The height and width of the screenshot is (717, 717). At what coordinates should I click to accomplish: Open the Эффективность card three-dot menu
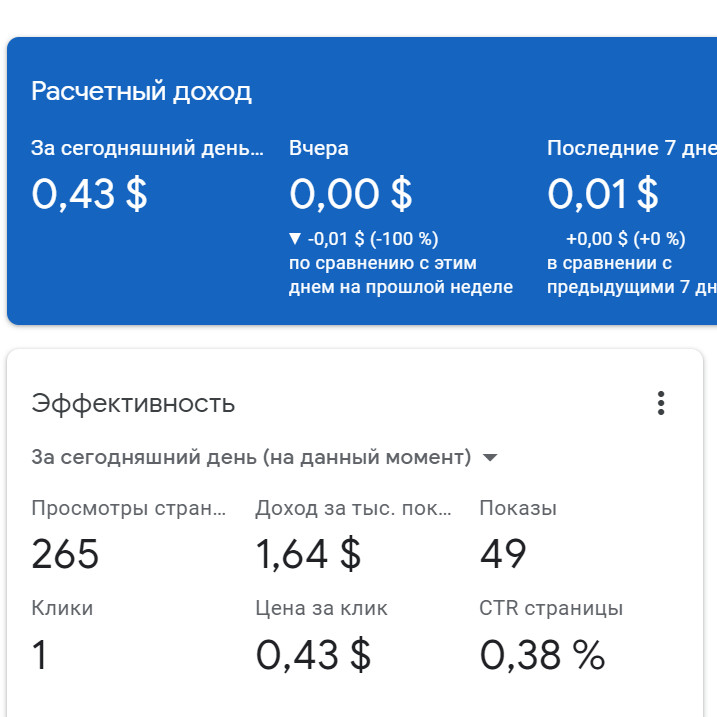[660, 403]
